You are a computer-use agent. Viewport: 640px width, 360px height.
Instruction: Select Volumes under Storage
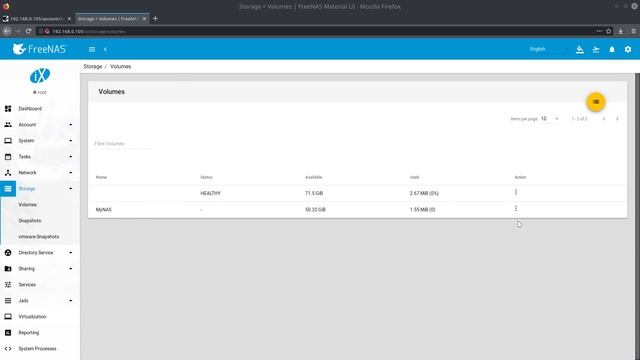pos(27,204)
